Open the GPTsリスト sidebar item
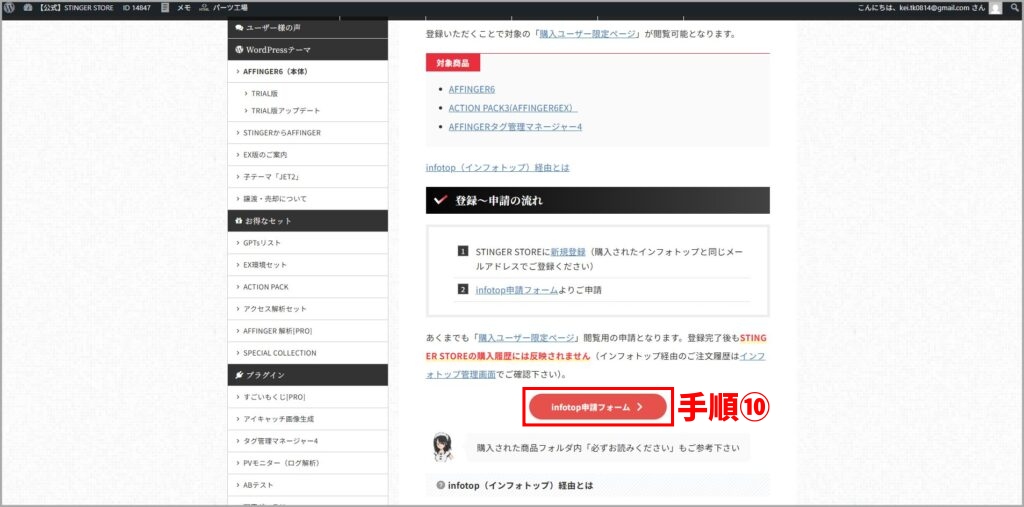The width and height of the screenshot is (1024, 507). 264,243
